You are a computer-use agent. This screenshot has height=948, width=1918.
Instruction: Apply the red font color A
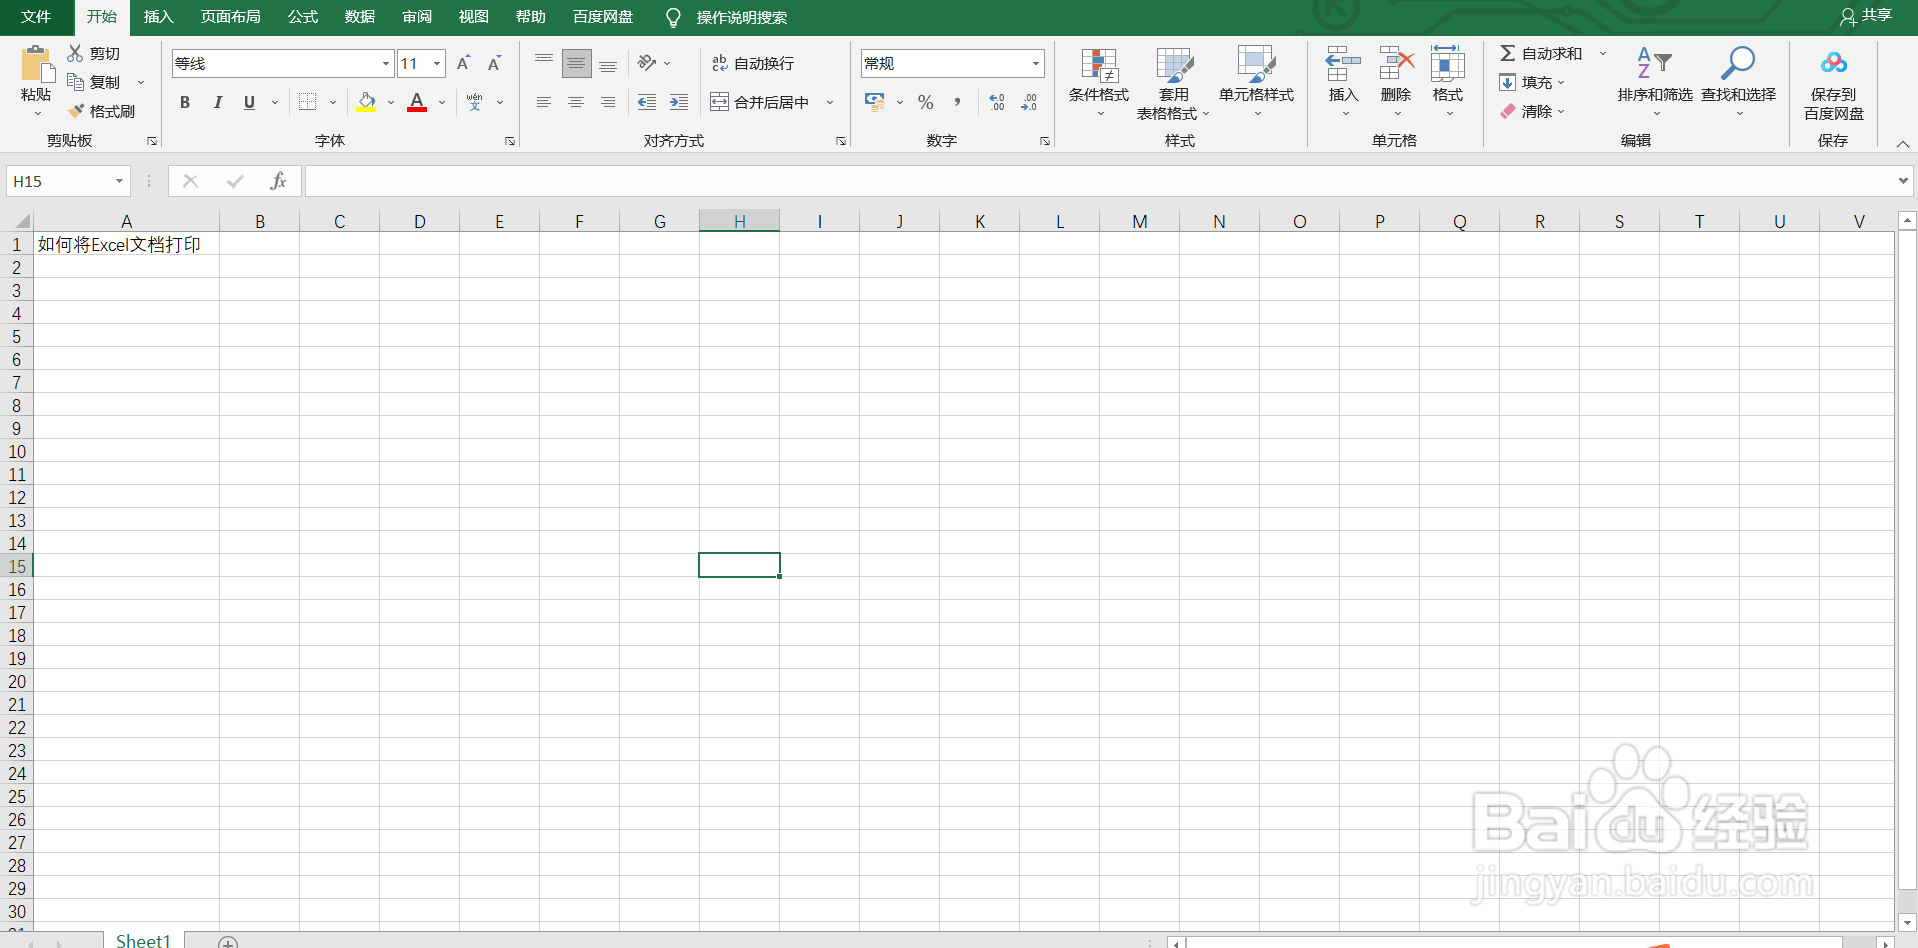point(417,102)
